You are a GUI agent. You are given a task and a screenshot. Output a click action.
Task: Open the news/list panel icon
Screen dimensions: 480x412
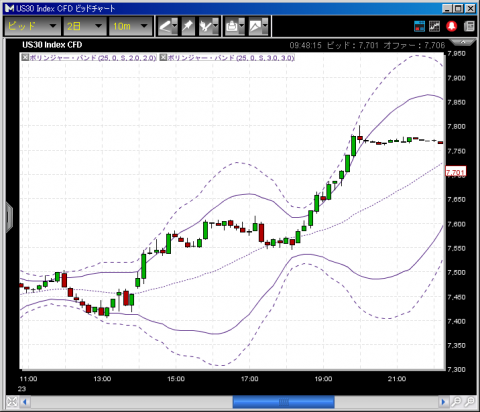click(x=469, y=26)
